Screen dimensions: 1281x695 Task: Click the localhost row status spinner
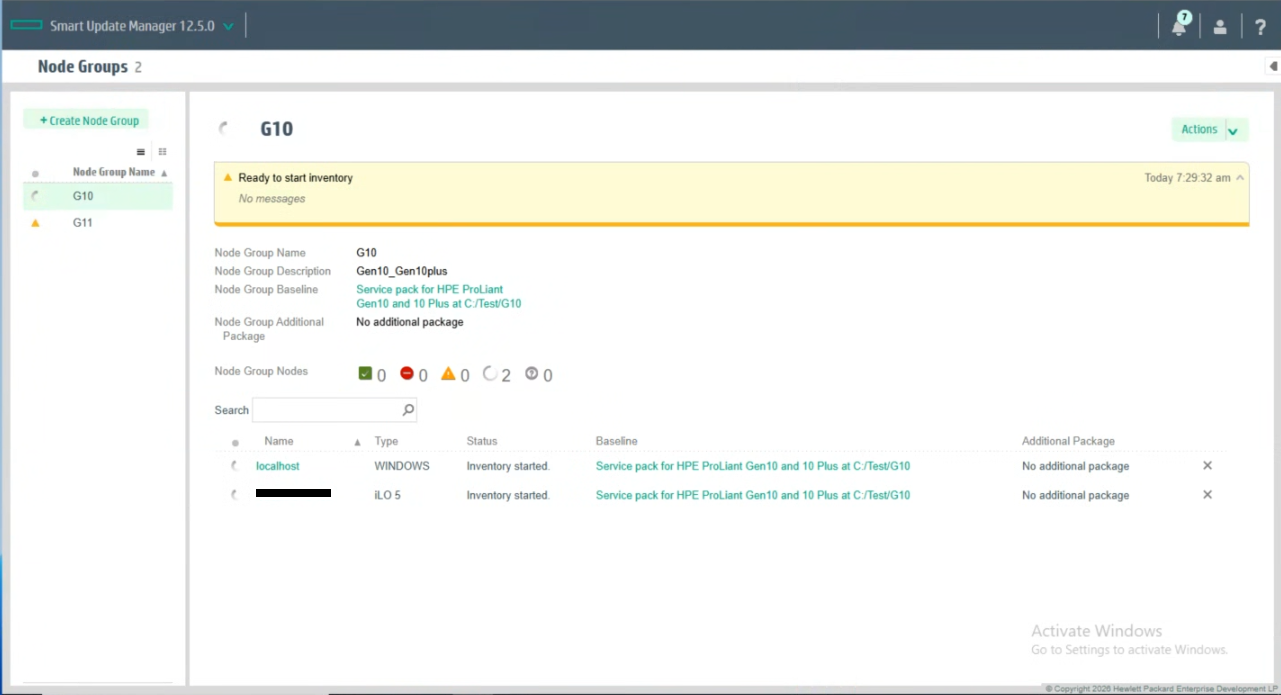[x=235, y=466]
